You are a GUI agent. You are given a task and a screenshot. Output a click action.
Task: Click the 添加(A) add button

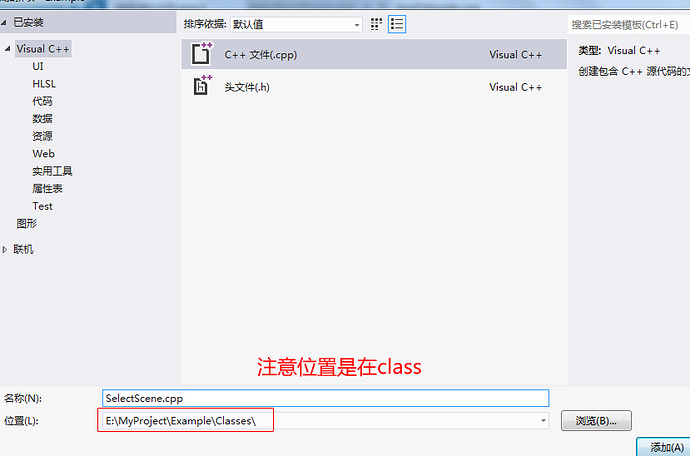click(664, 447)
